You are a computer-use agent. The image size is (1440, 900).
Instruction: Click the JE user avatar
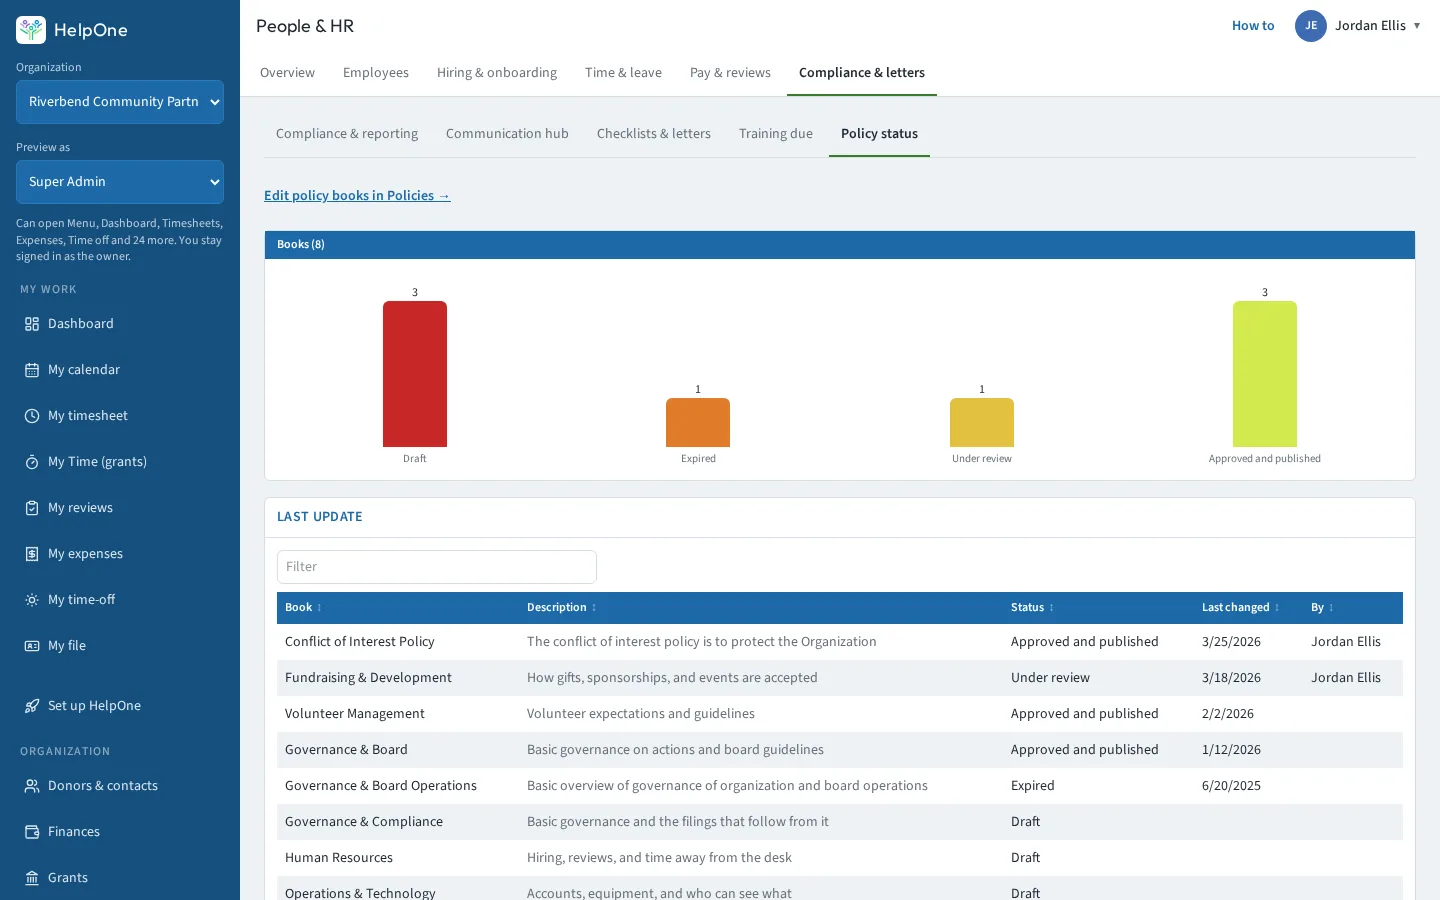(1311, 26)
